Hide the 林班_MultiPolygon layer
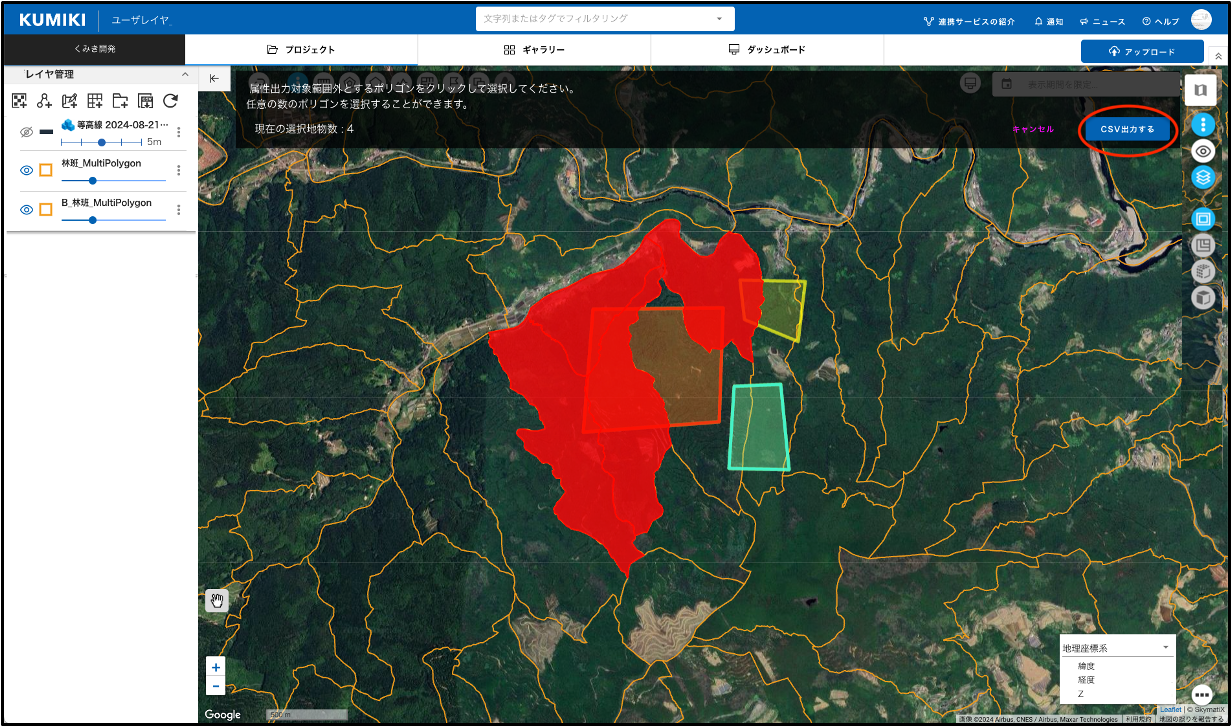 pyautogui.click(x=27, y=170)
